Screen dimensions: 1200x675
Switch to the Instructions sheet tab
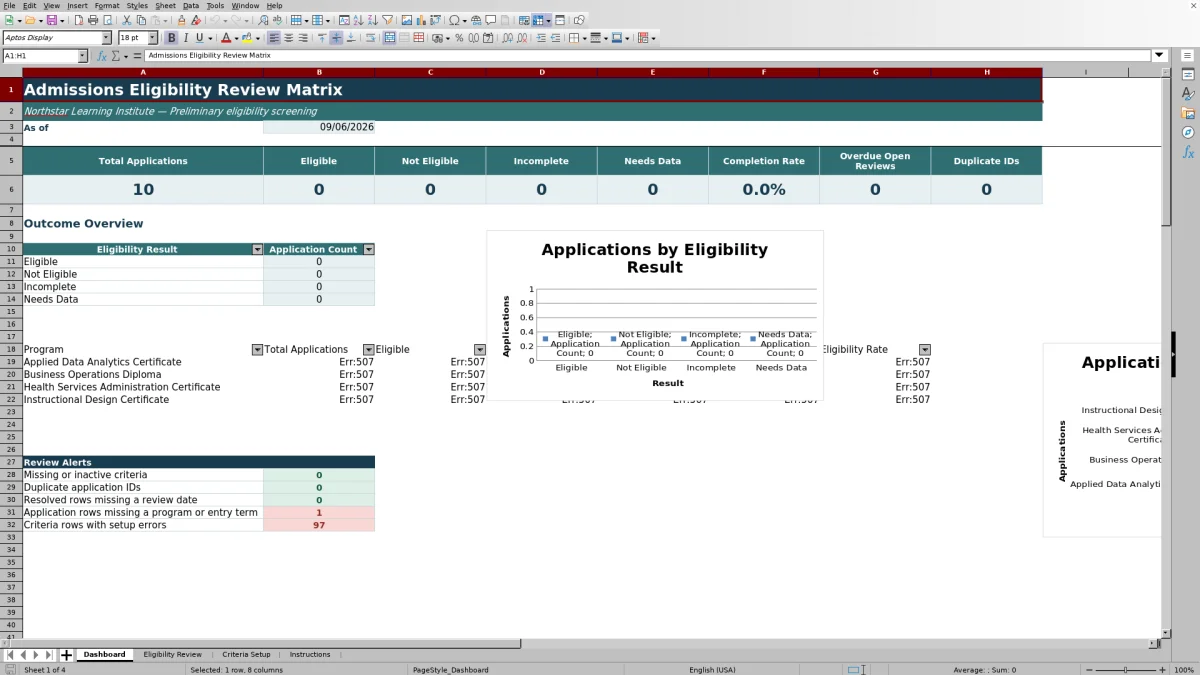310,655
